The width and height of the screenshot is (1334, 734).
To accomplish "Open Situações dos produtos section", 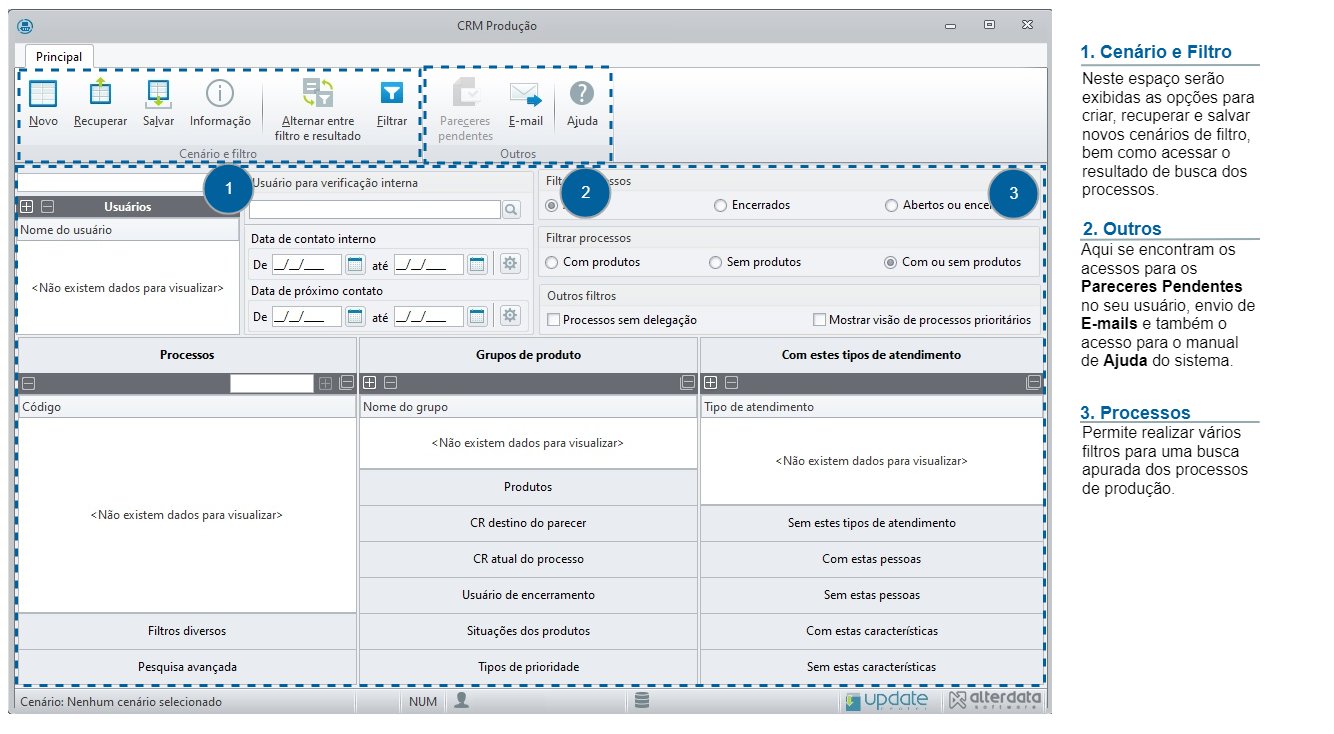I will click(x=528, y=631).
